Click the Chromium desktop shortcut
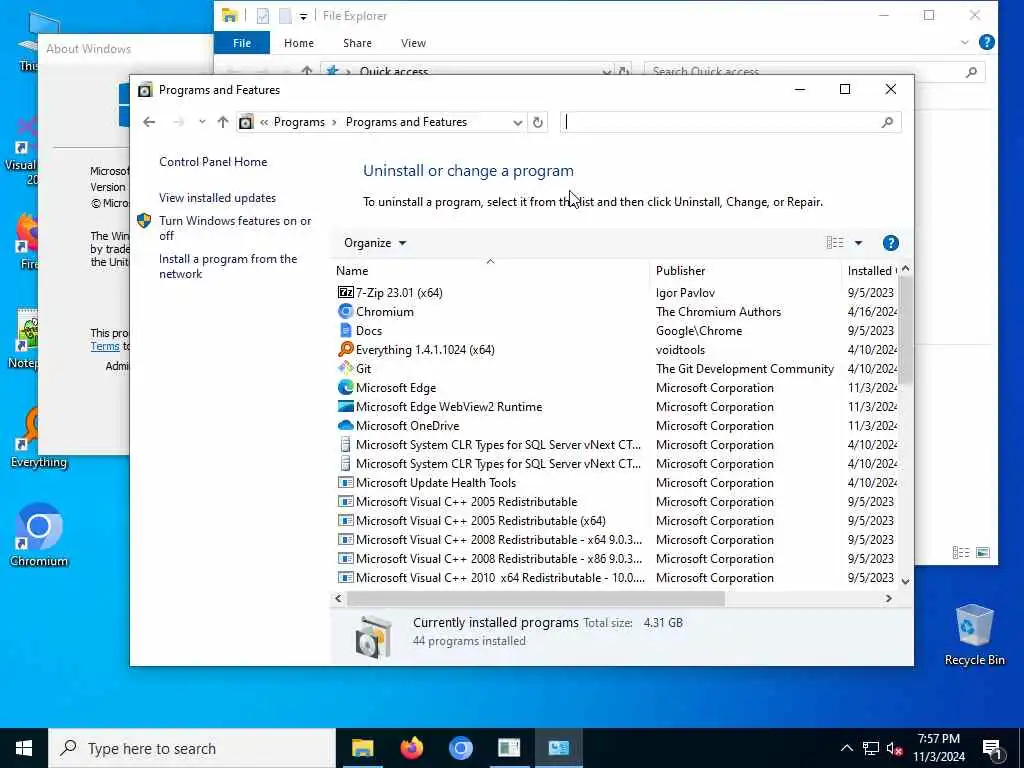Screen dimensions: 1024x768 click(39, 536)
